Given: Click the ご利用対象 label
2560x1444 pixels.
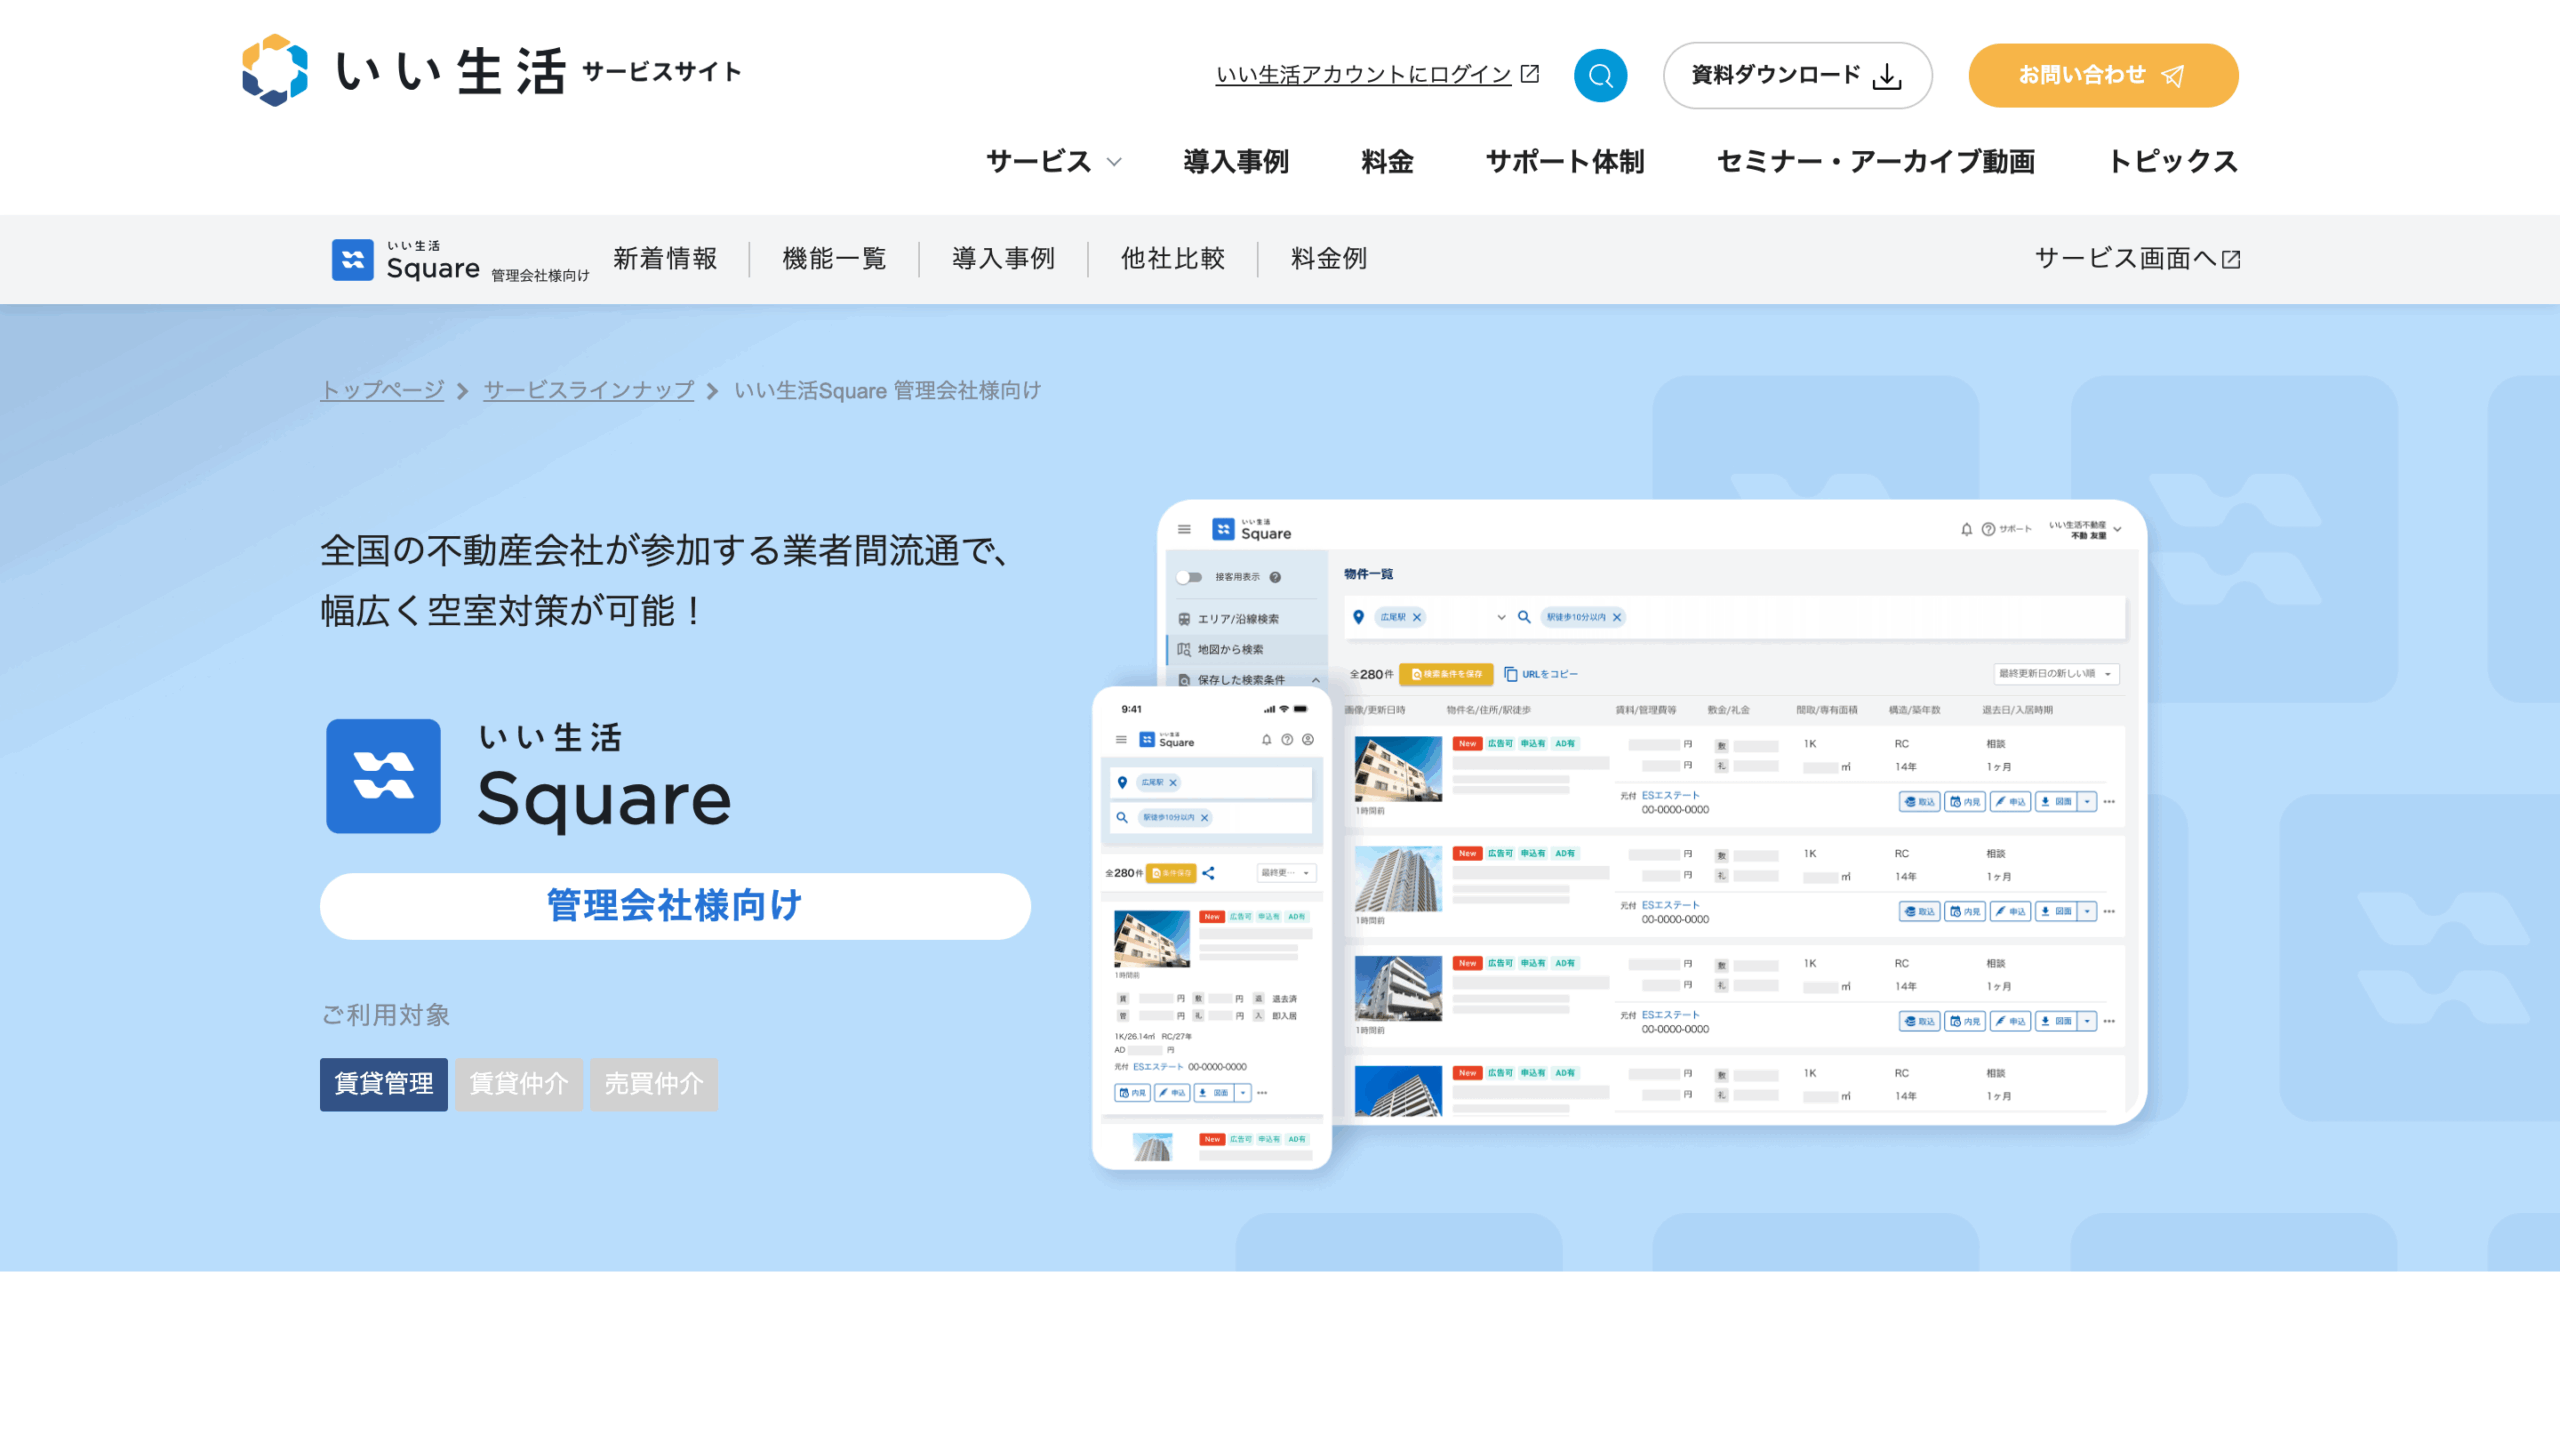Looking at the screenshot, I should click(385, 1015).
